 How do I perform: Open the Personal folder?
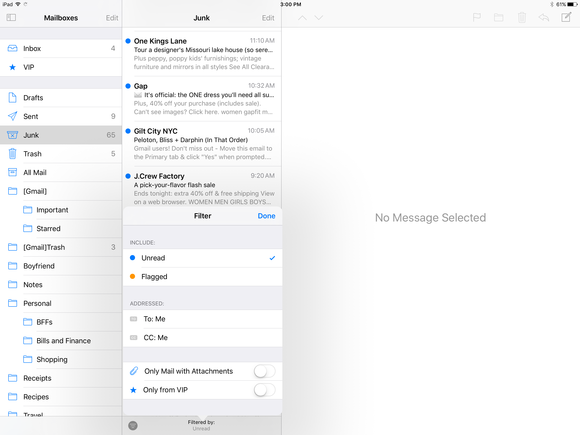[61, 303]
